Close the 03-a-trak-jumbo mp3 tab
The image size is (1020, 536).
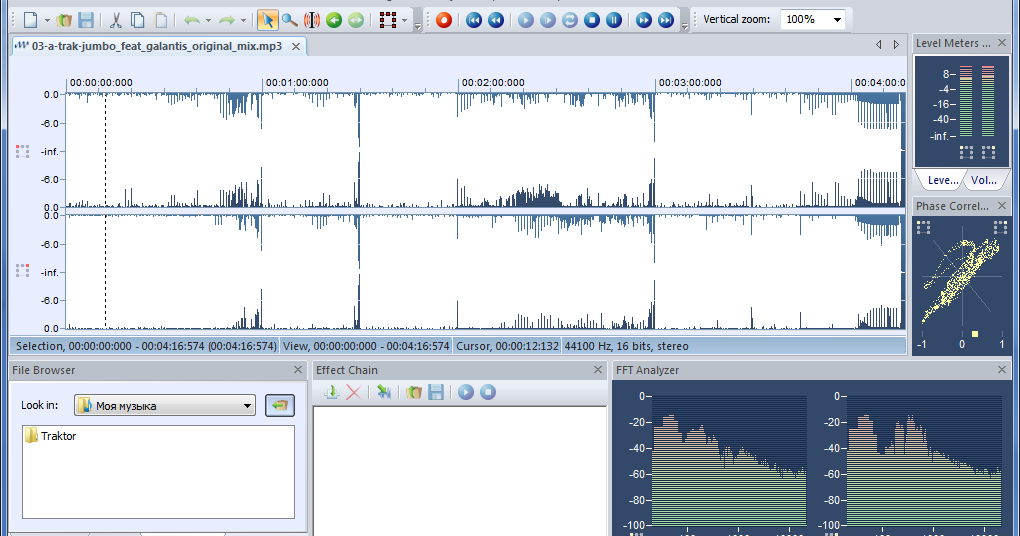coord(296,46)
